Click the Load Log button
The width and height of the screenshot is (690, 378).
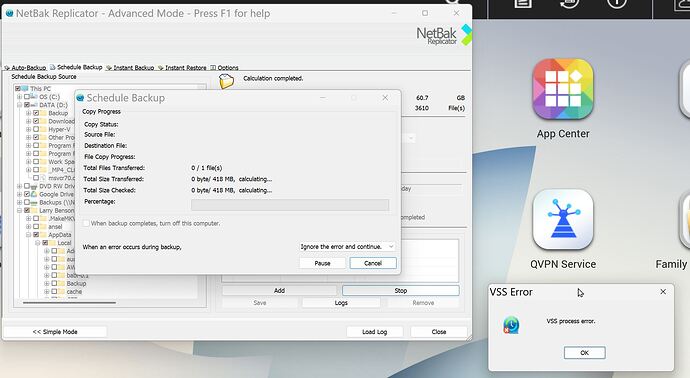tap(374, 332)
